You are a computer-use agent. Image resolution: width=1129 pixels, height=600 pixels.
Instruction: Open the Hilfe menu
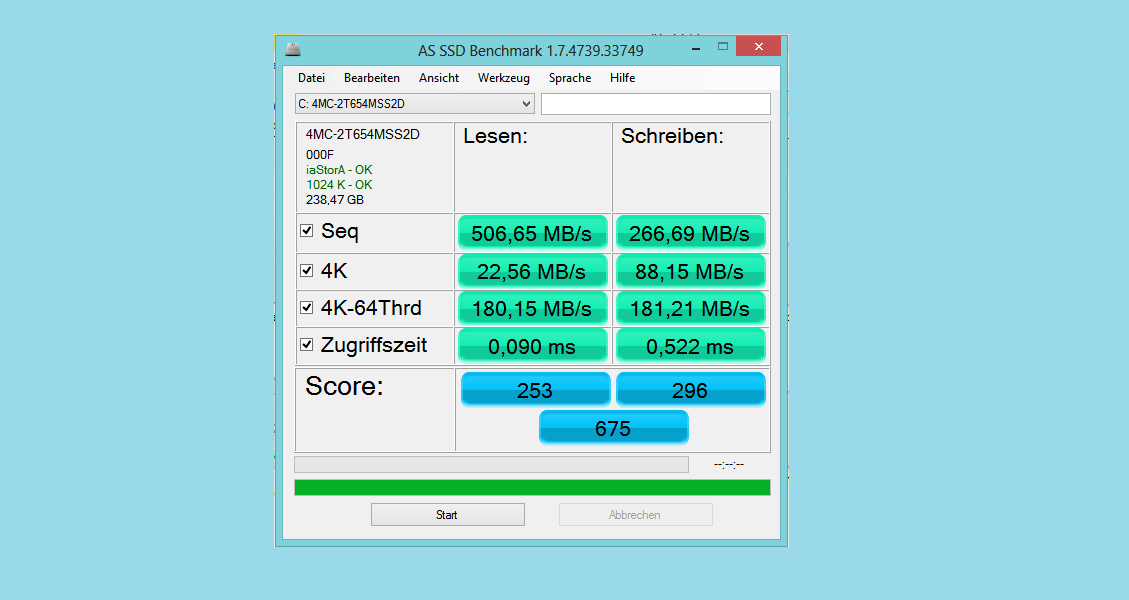[622, 78]
